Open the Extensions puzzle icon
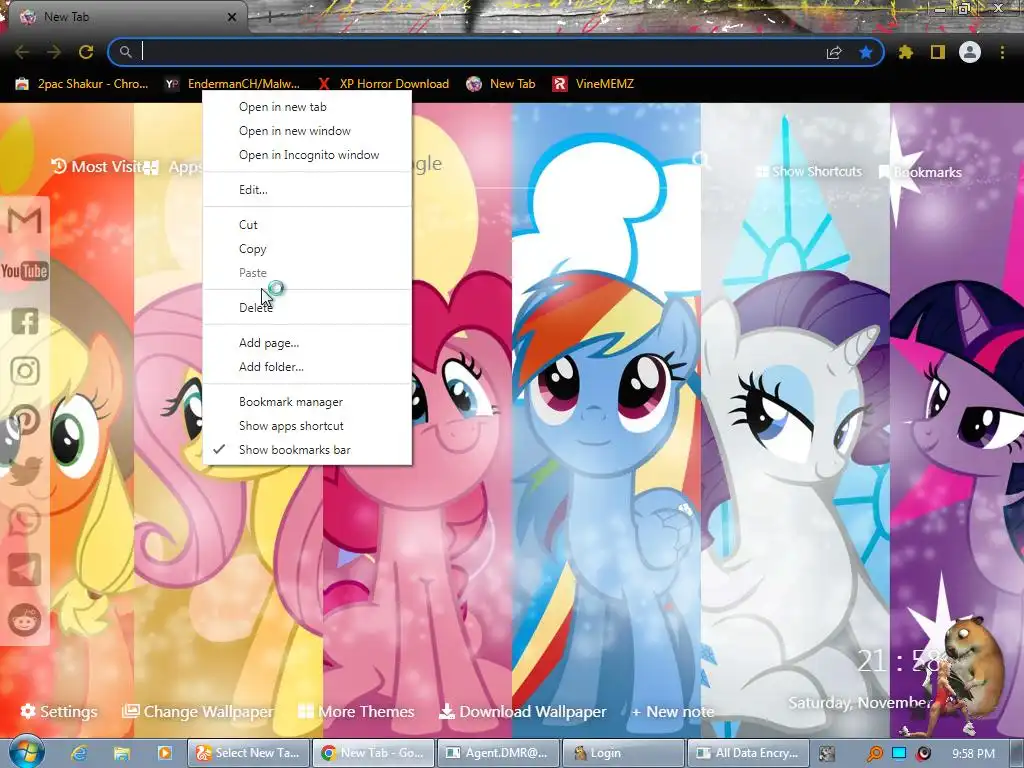Viewport: 1024px width, 768px height. click(905, 52)
